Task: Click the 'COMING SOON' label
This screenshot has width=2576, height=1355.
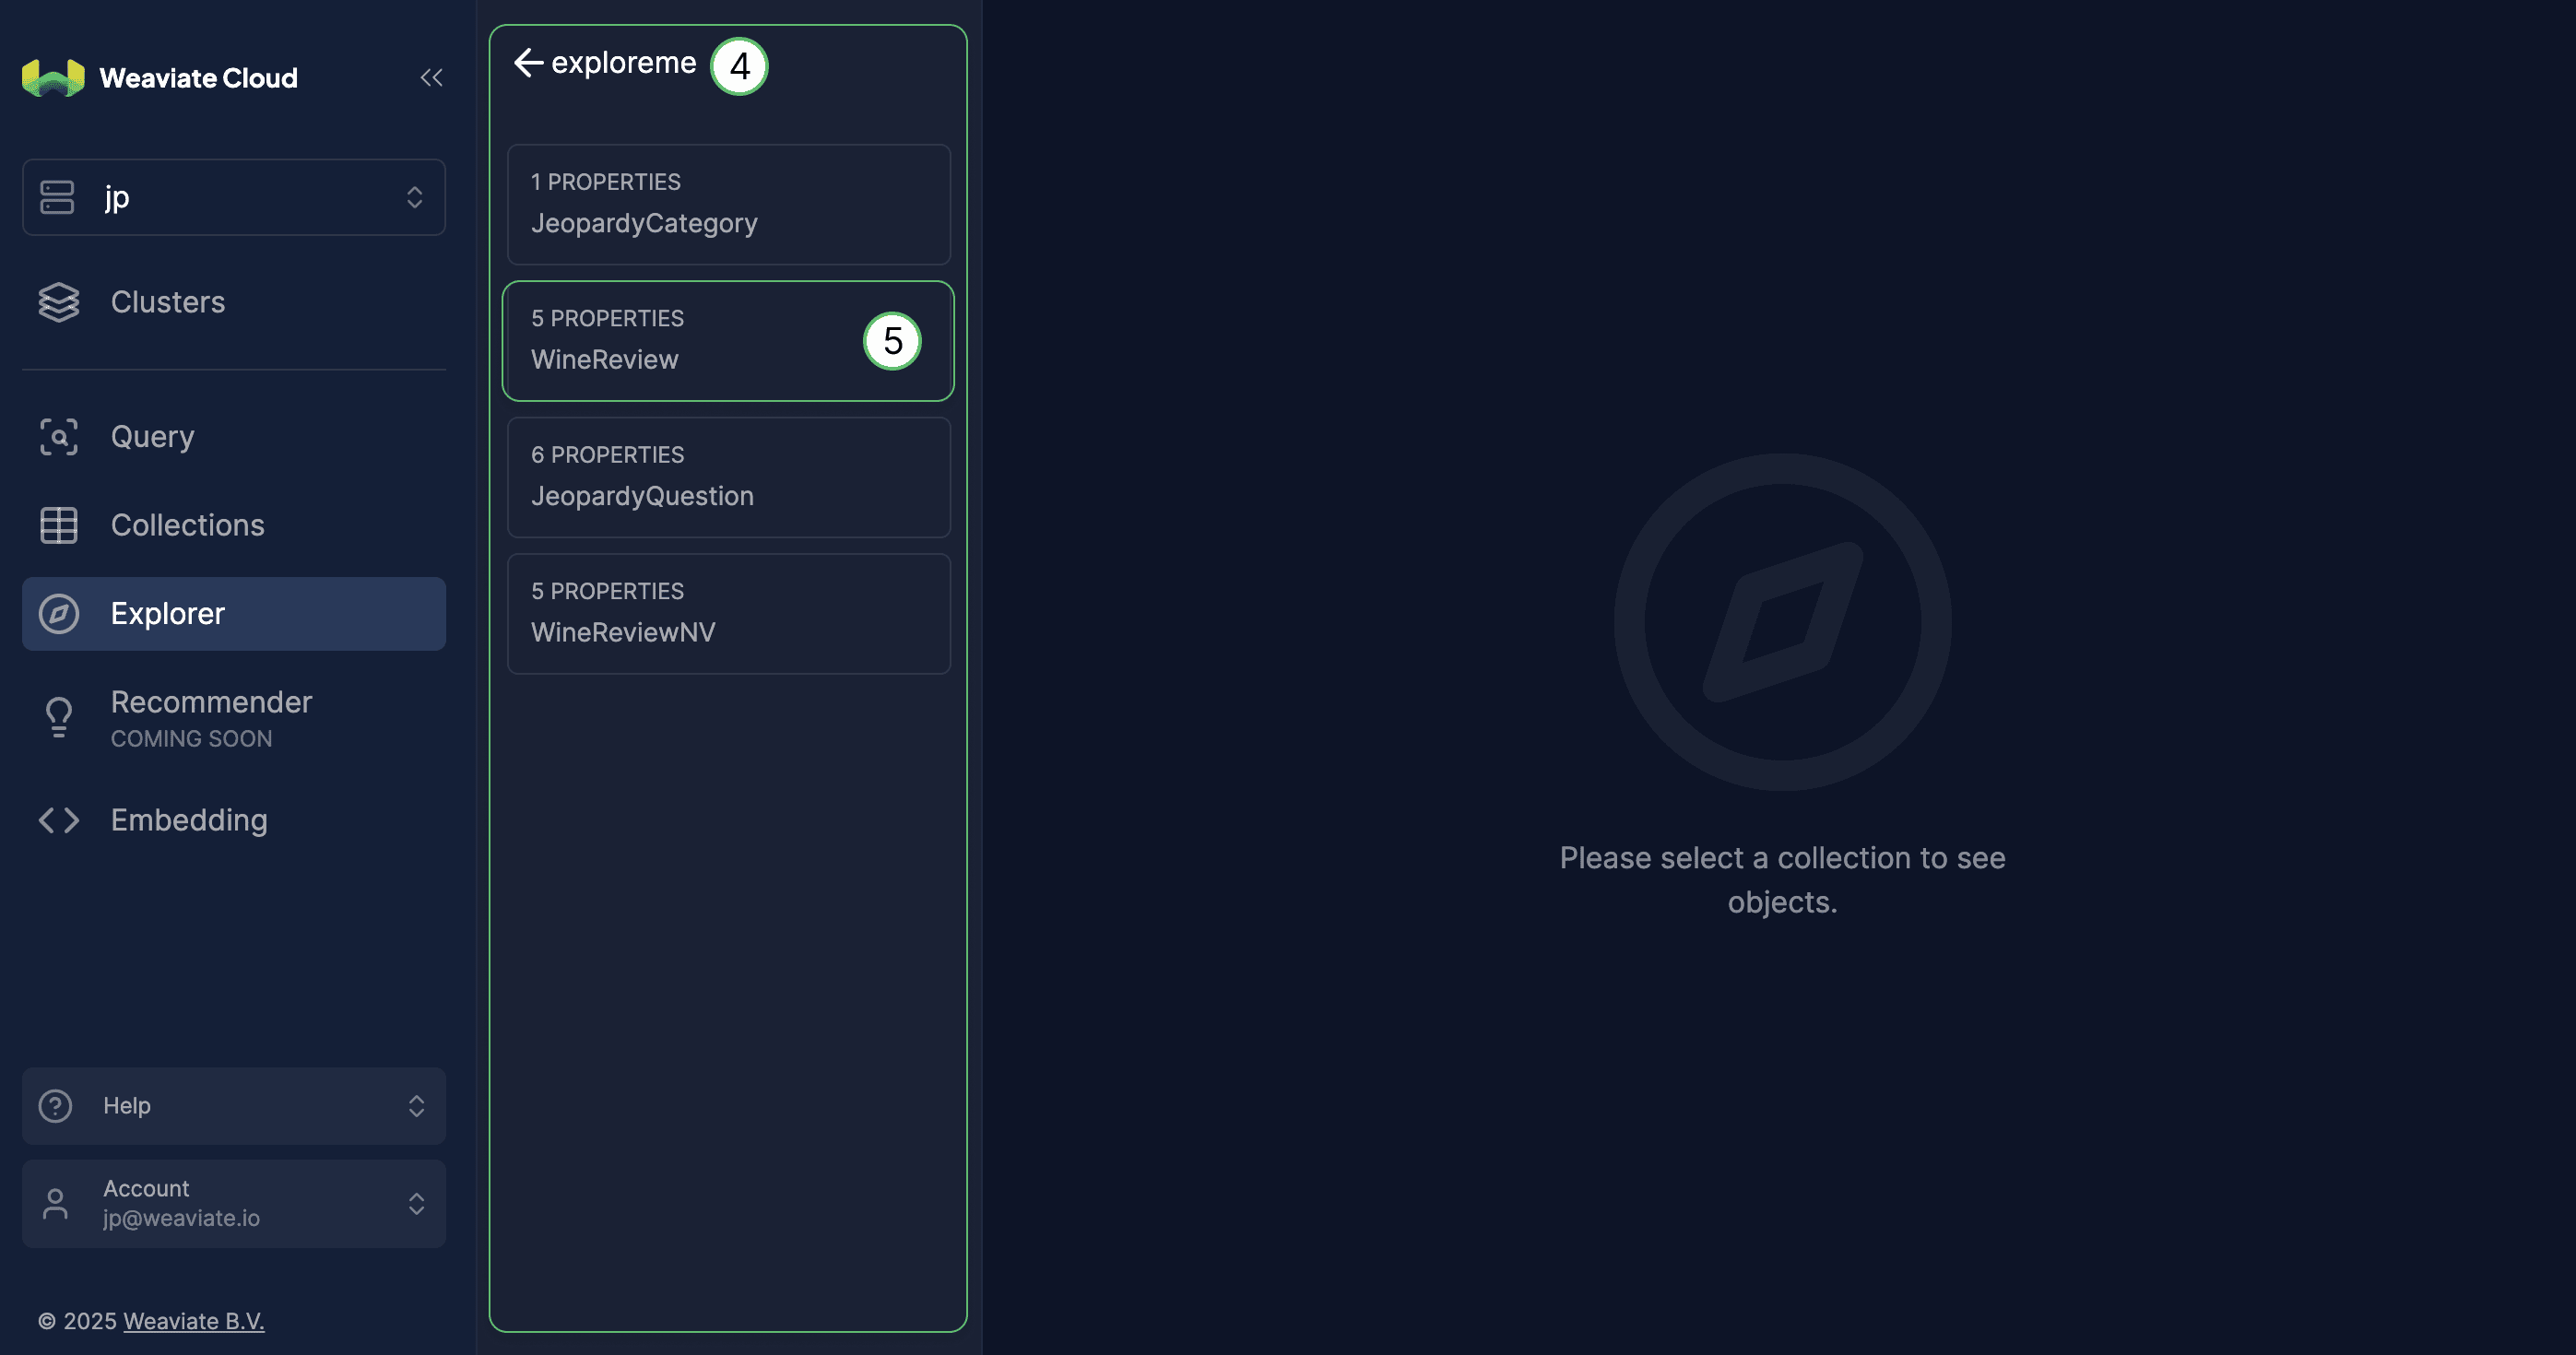Action: click(x=191, y=739)
